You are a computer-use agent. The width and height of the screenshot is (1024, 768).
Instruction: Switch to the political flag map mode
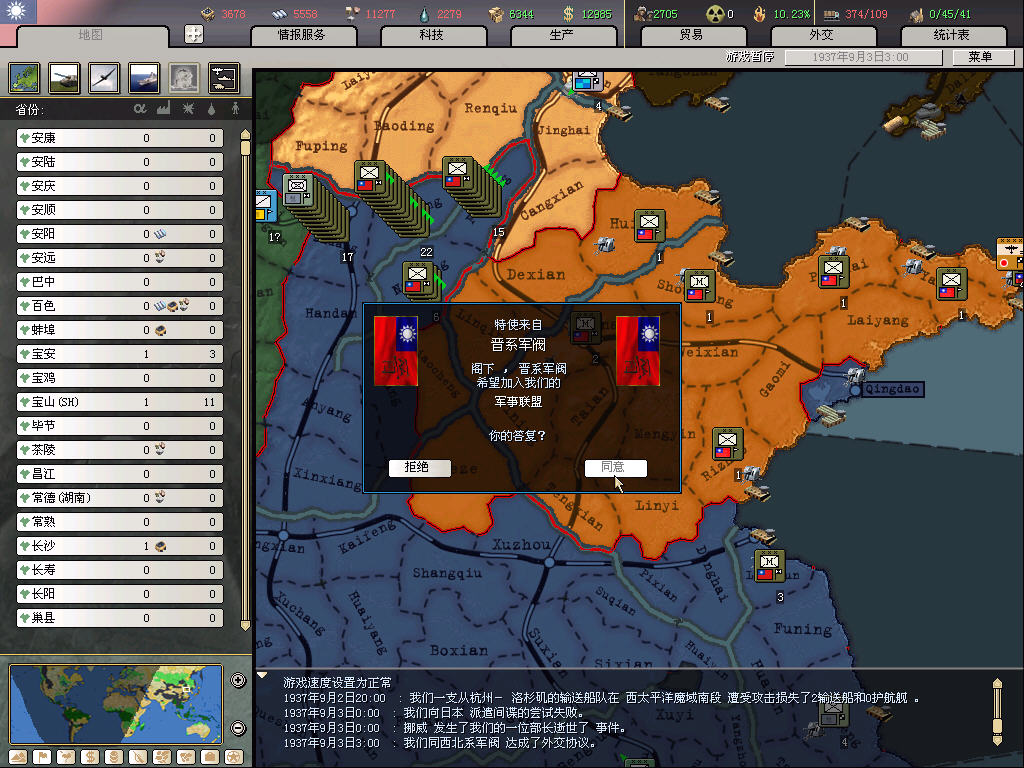(43, 757)
